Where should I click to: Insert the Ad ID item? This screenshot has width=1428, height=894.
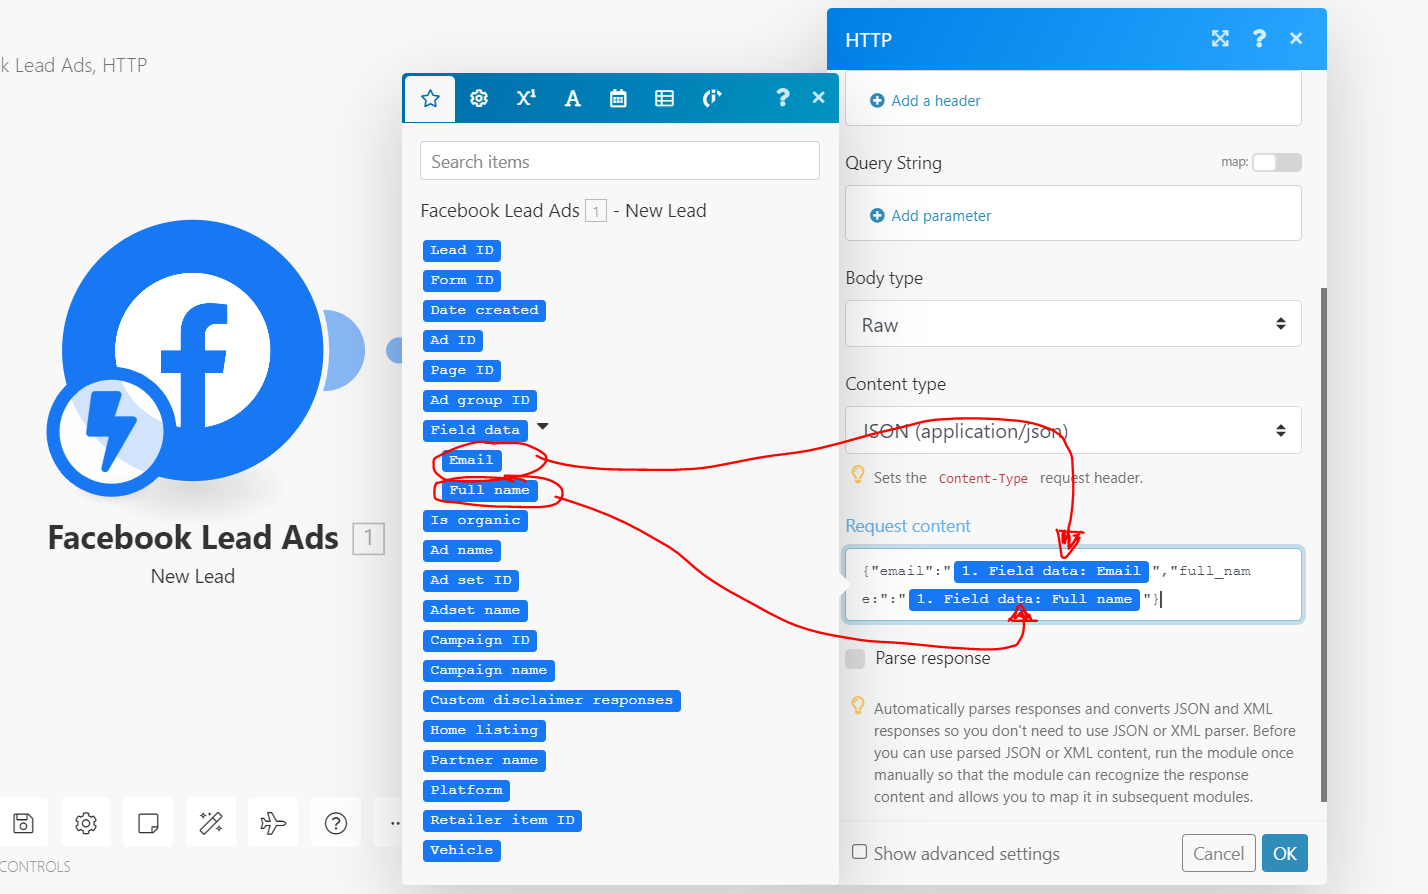coord(452,341)
